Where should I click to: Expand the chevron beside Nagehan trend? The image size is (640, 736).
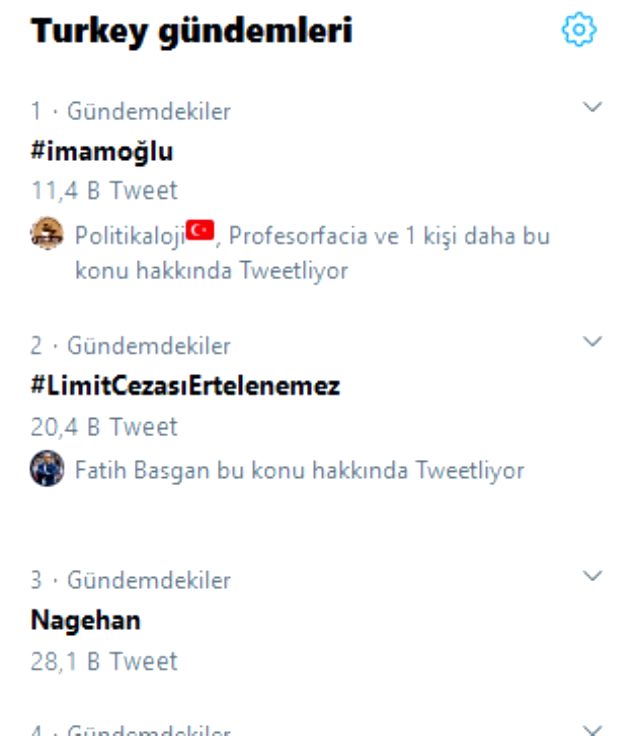592,576
